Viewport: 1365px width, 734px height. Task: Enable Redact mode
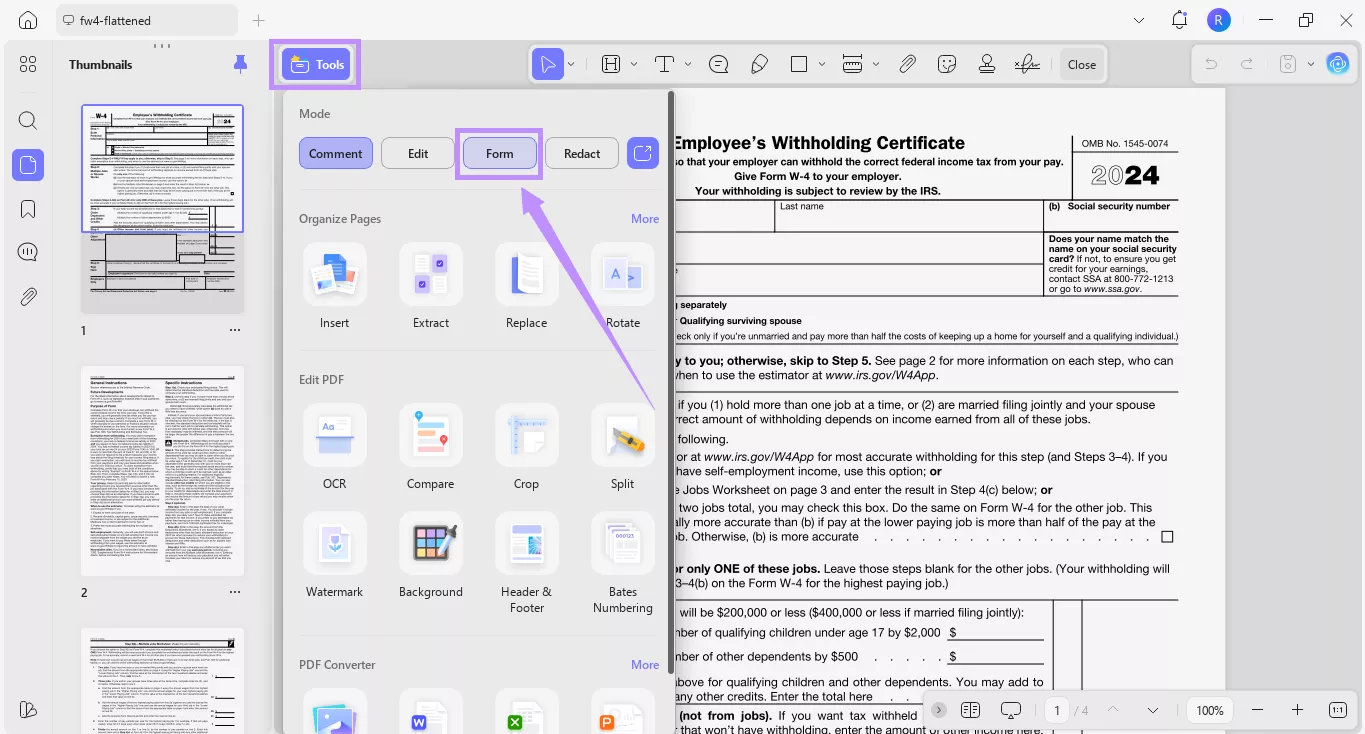click(581, 153)
